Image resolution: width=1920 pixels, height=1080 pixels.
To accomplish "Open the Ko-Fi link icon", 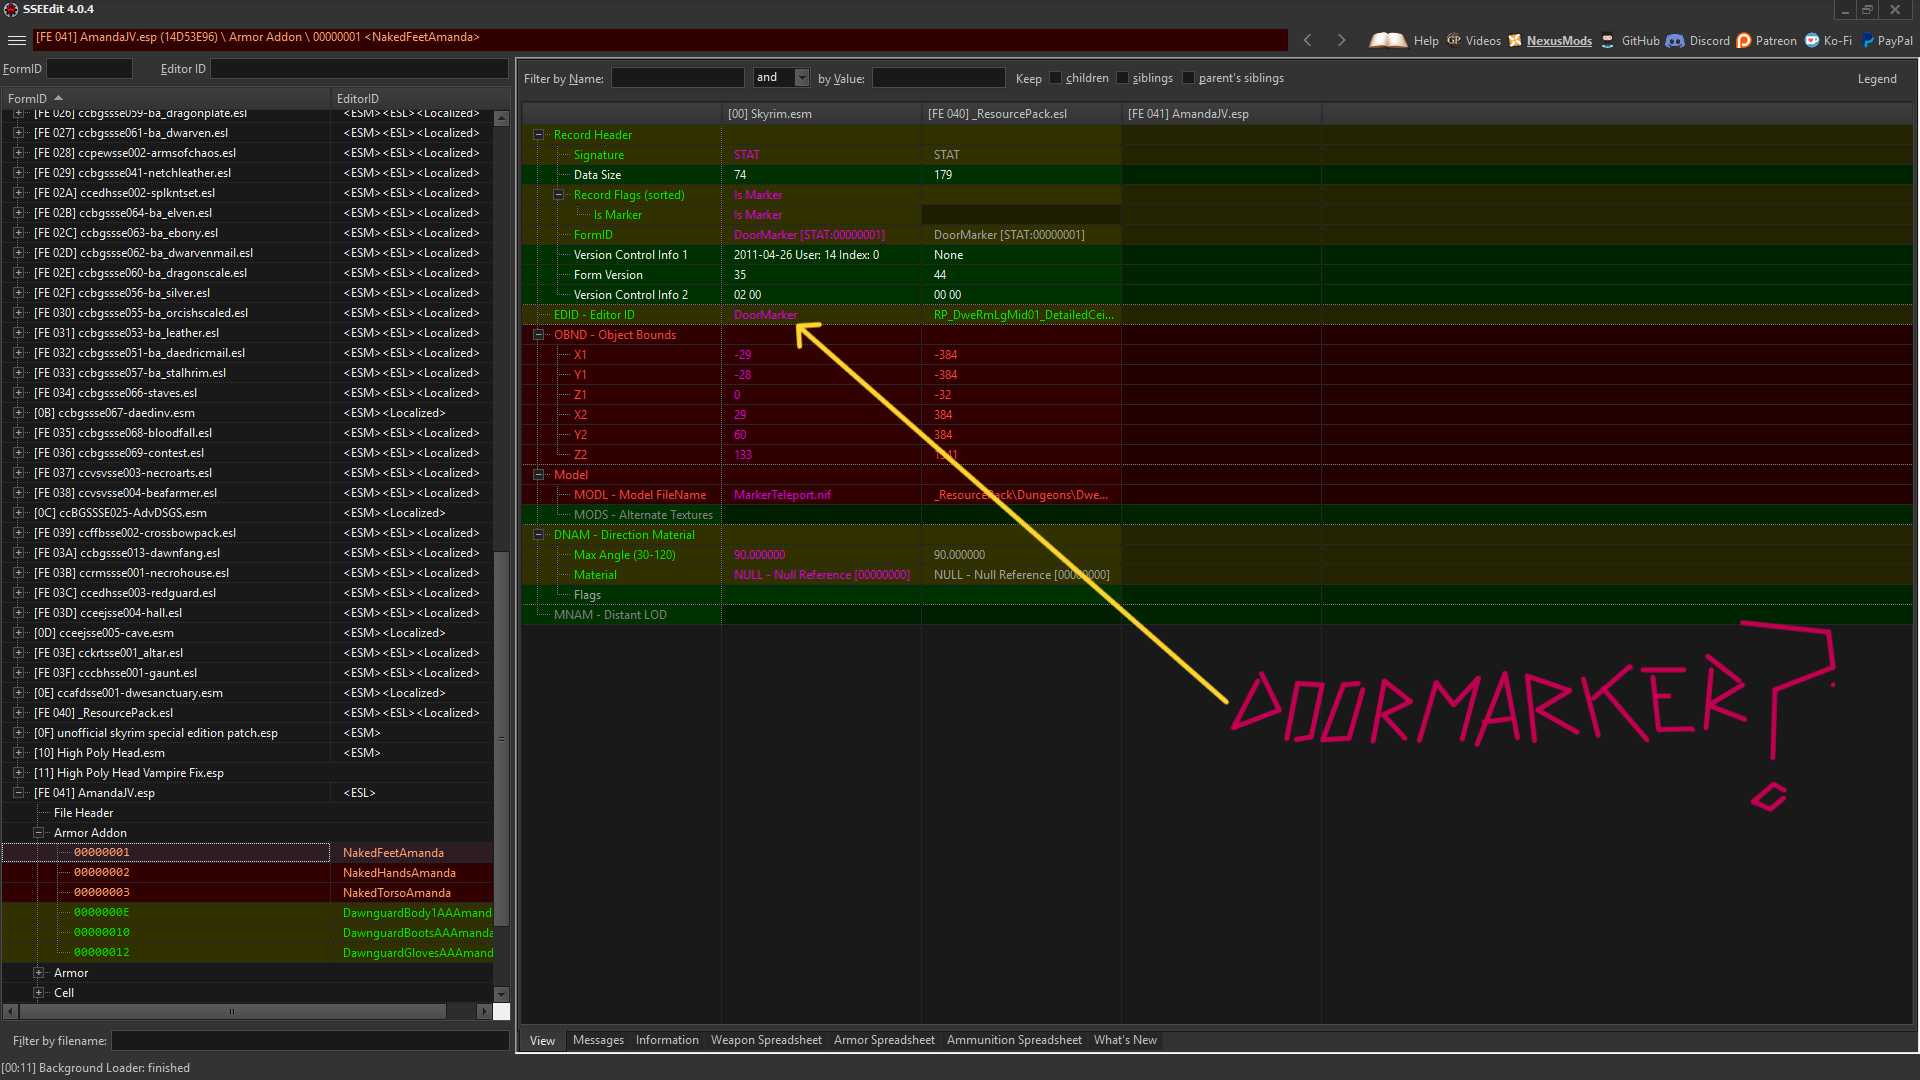I will (x=1812, y=41).
